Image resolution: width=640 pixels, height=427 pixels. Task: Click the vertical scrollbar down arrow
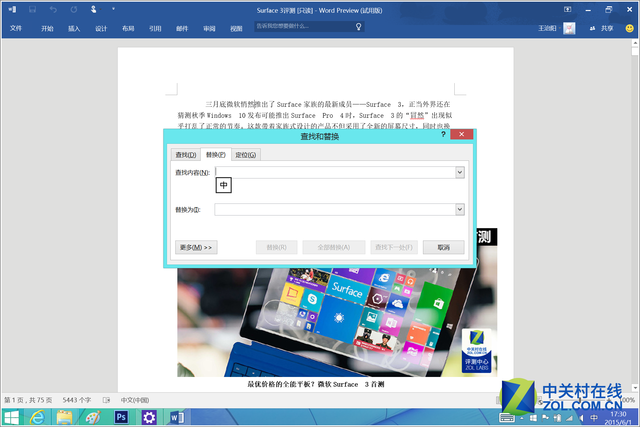635,387
